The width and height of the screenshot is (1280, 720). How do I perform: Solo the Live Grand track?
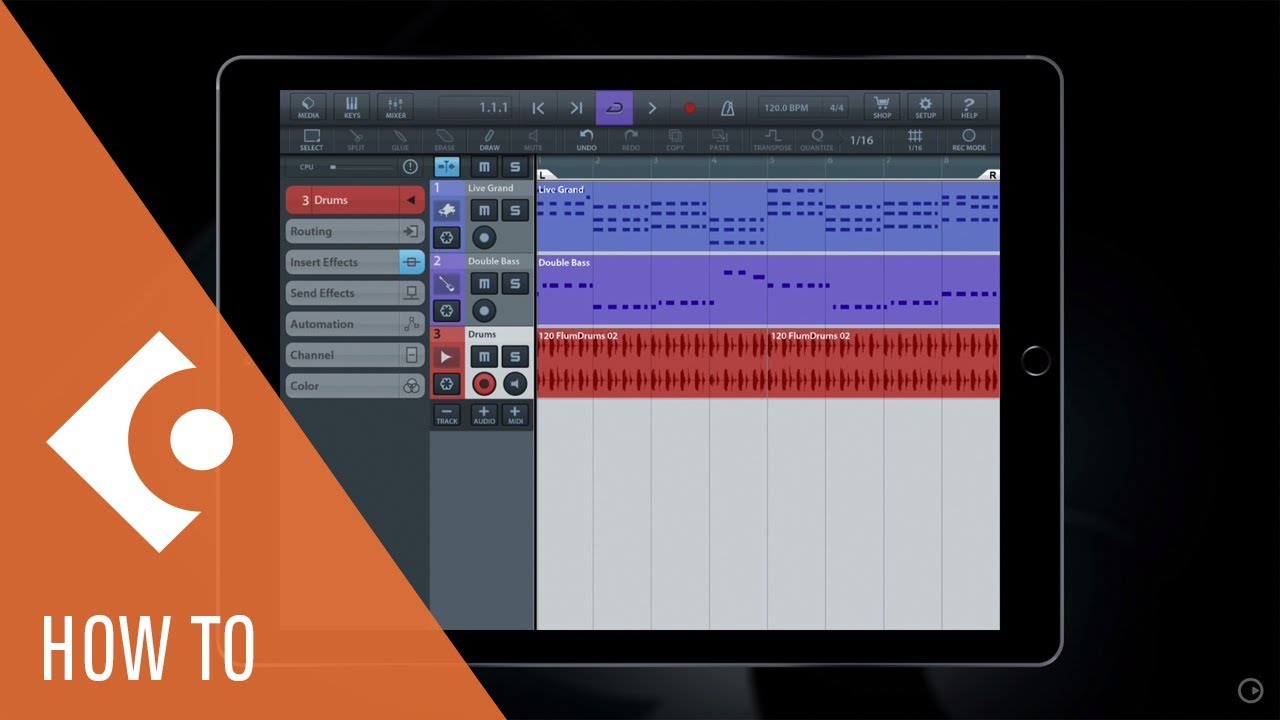pyautogui.click(x=515, y=210)
